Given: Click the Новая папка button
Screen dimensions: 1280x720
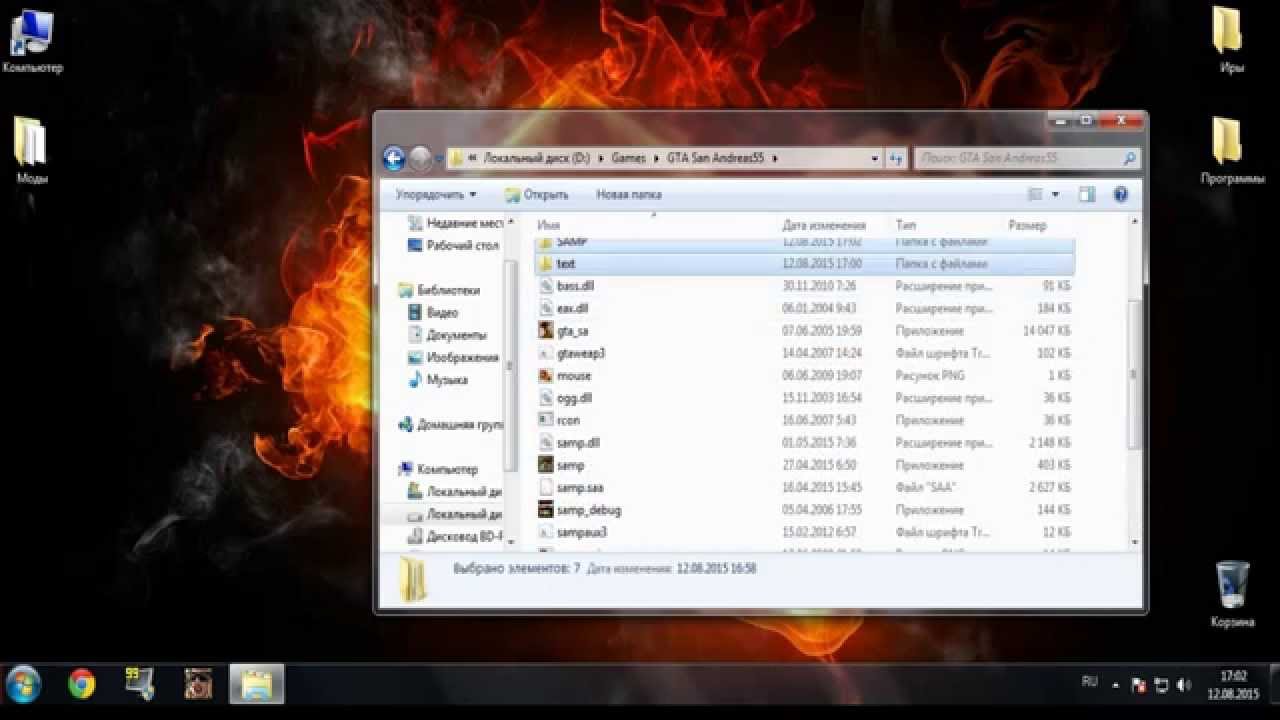Looking at the screenshot, I should click(x=629, y=195).
